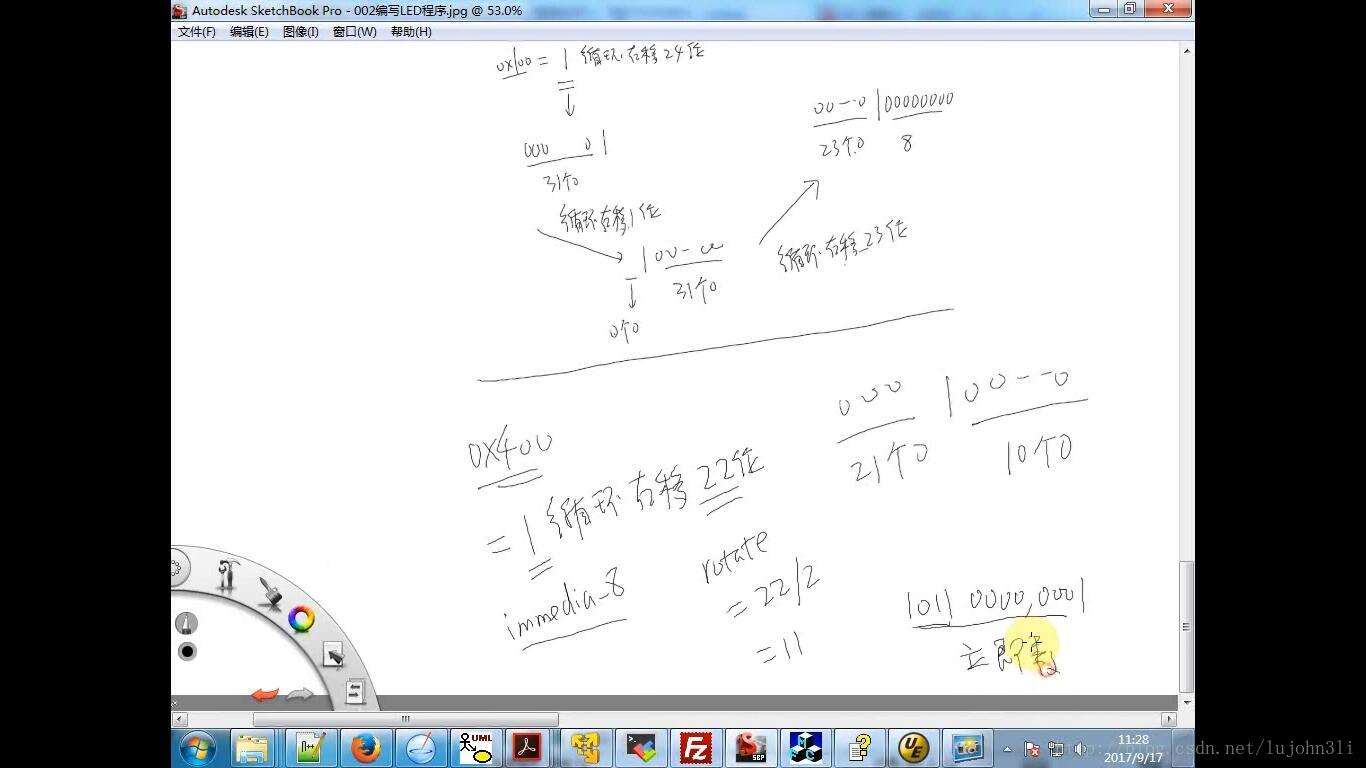Open the color wheel in the lagoon
This screenshot has height=768, width=1366.
tap(302, 619)
